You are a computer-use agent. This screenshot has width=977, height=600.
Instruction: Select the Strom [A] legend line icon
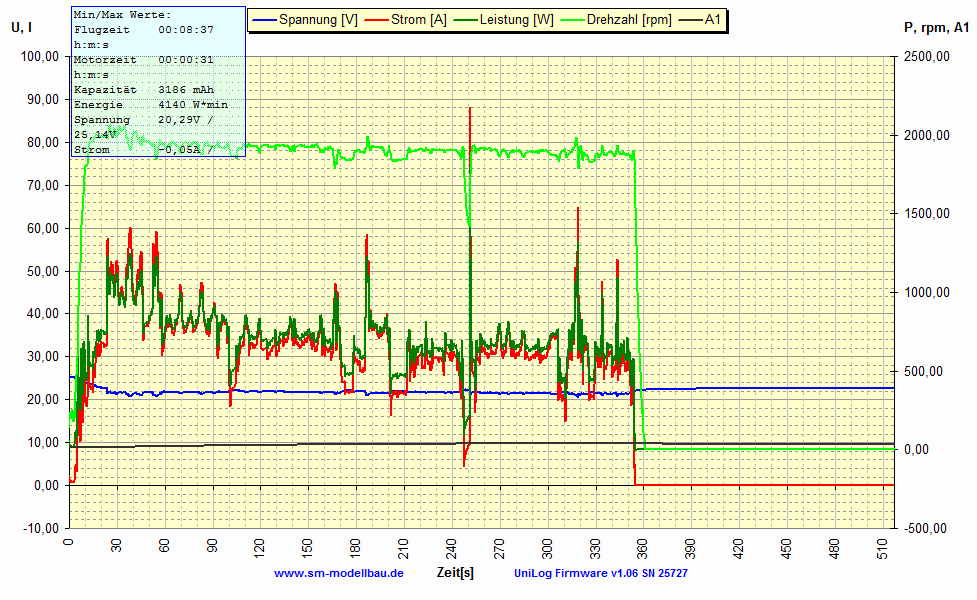tap(376, 18)
